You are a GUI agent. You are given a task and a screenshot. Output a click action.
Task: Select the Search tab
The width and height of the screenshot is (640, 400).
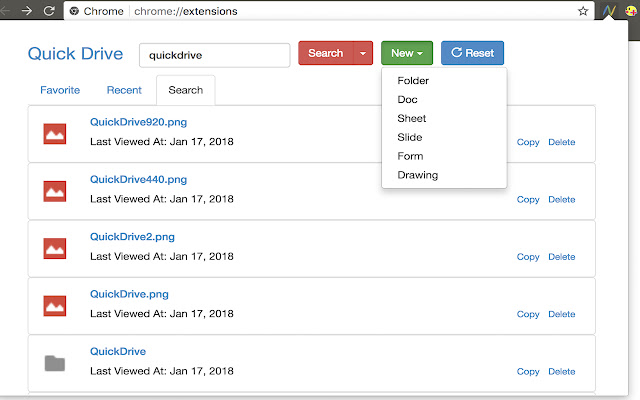click(186, 90)
